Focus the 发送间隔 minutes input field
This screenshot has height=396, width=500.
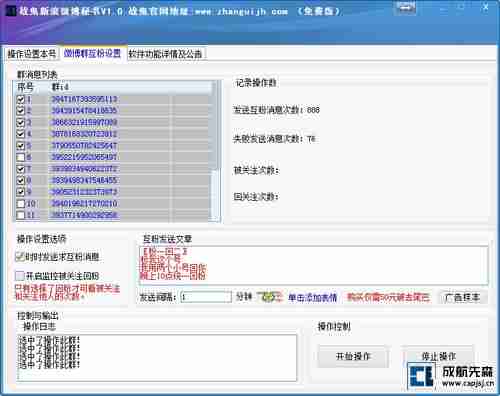pyautogui.click(x=206, y=297)
